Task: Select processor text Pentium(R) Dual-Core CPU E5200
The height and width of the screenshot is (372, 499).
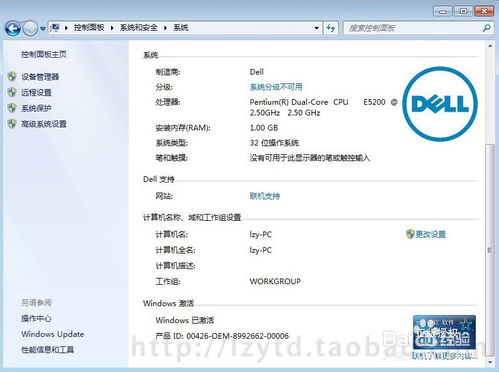Action: coord(317,102)
